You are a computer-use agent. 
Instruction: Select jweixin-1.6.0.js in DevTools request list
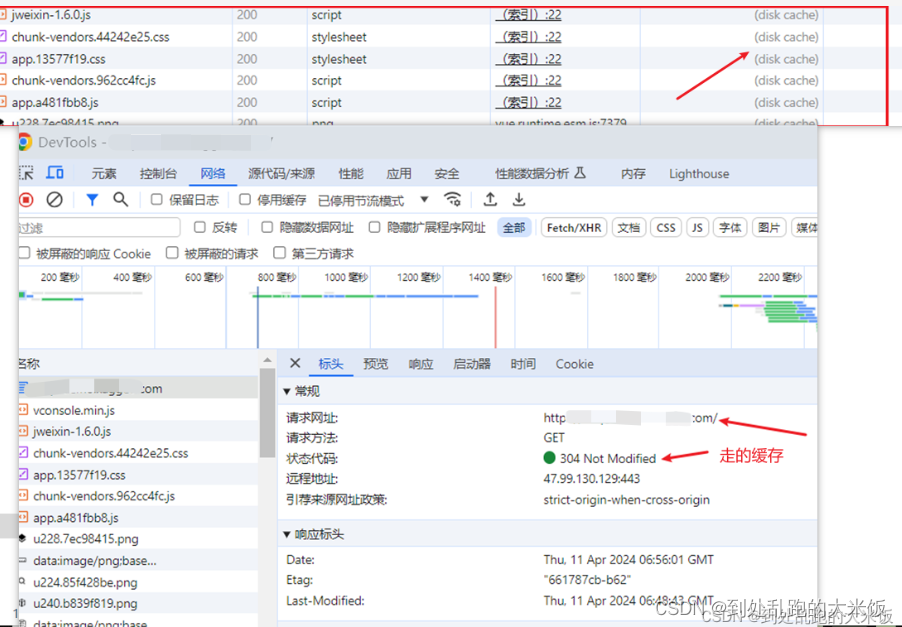138,431
